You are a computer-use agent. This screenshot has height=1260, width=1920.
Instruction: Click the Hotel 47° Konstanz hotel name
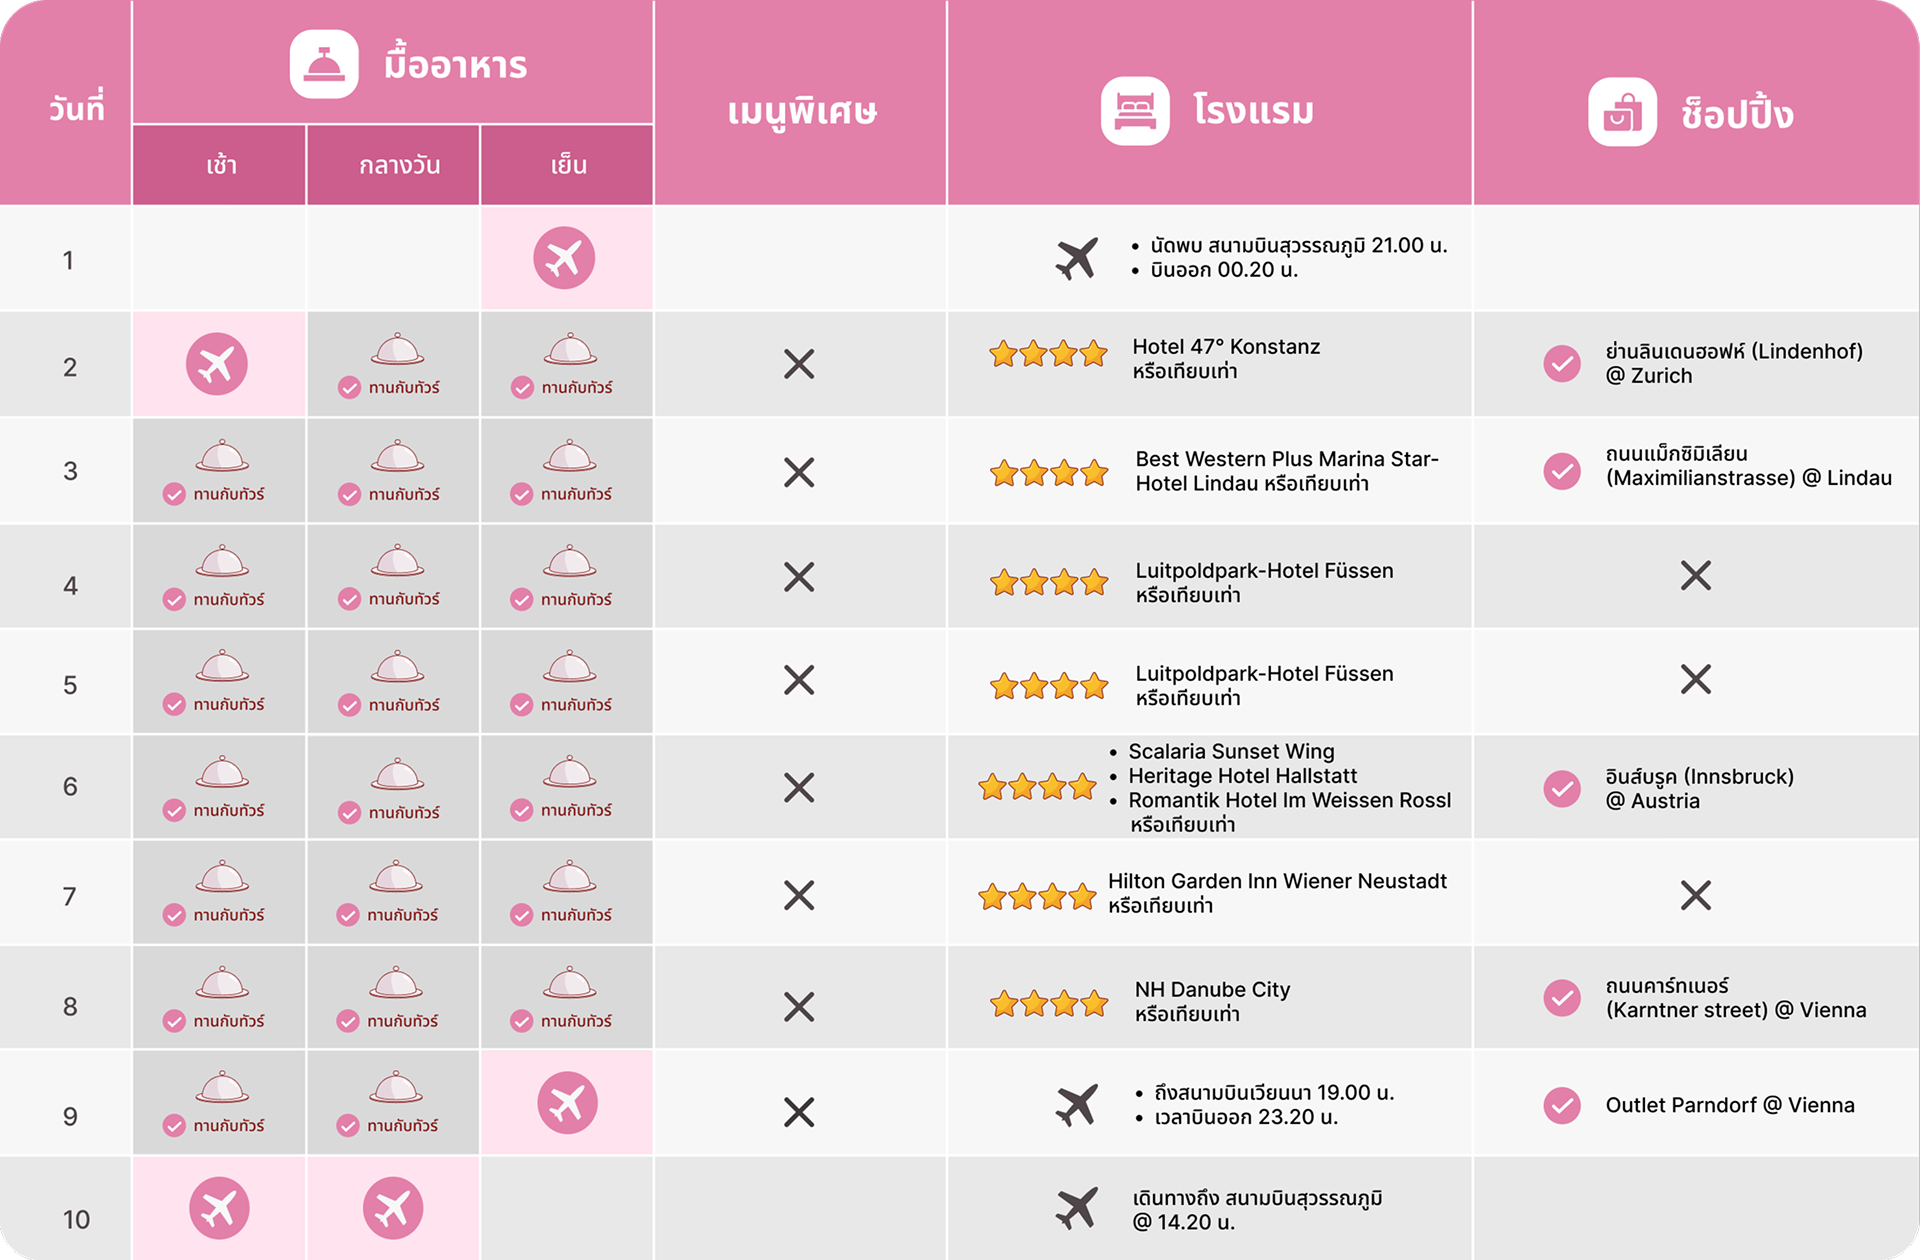[x=1226, y=347]
